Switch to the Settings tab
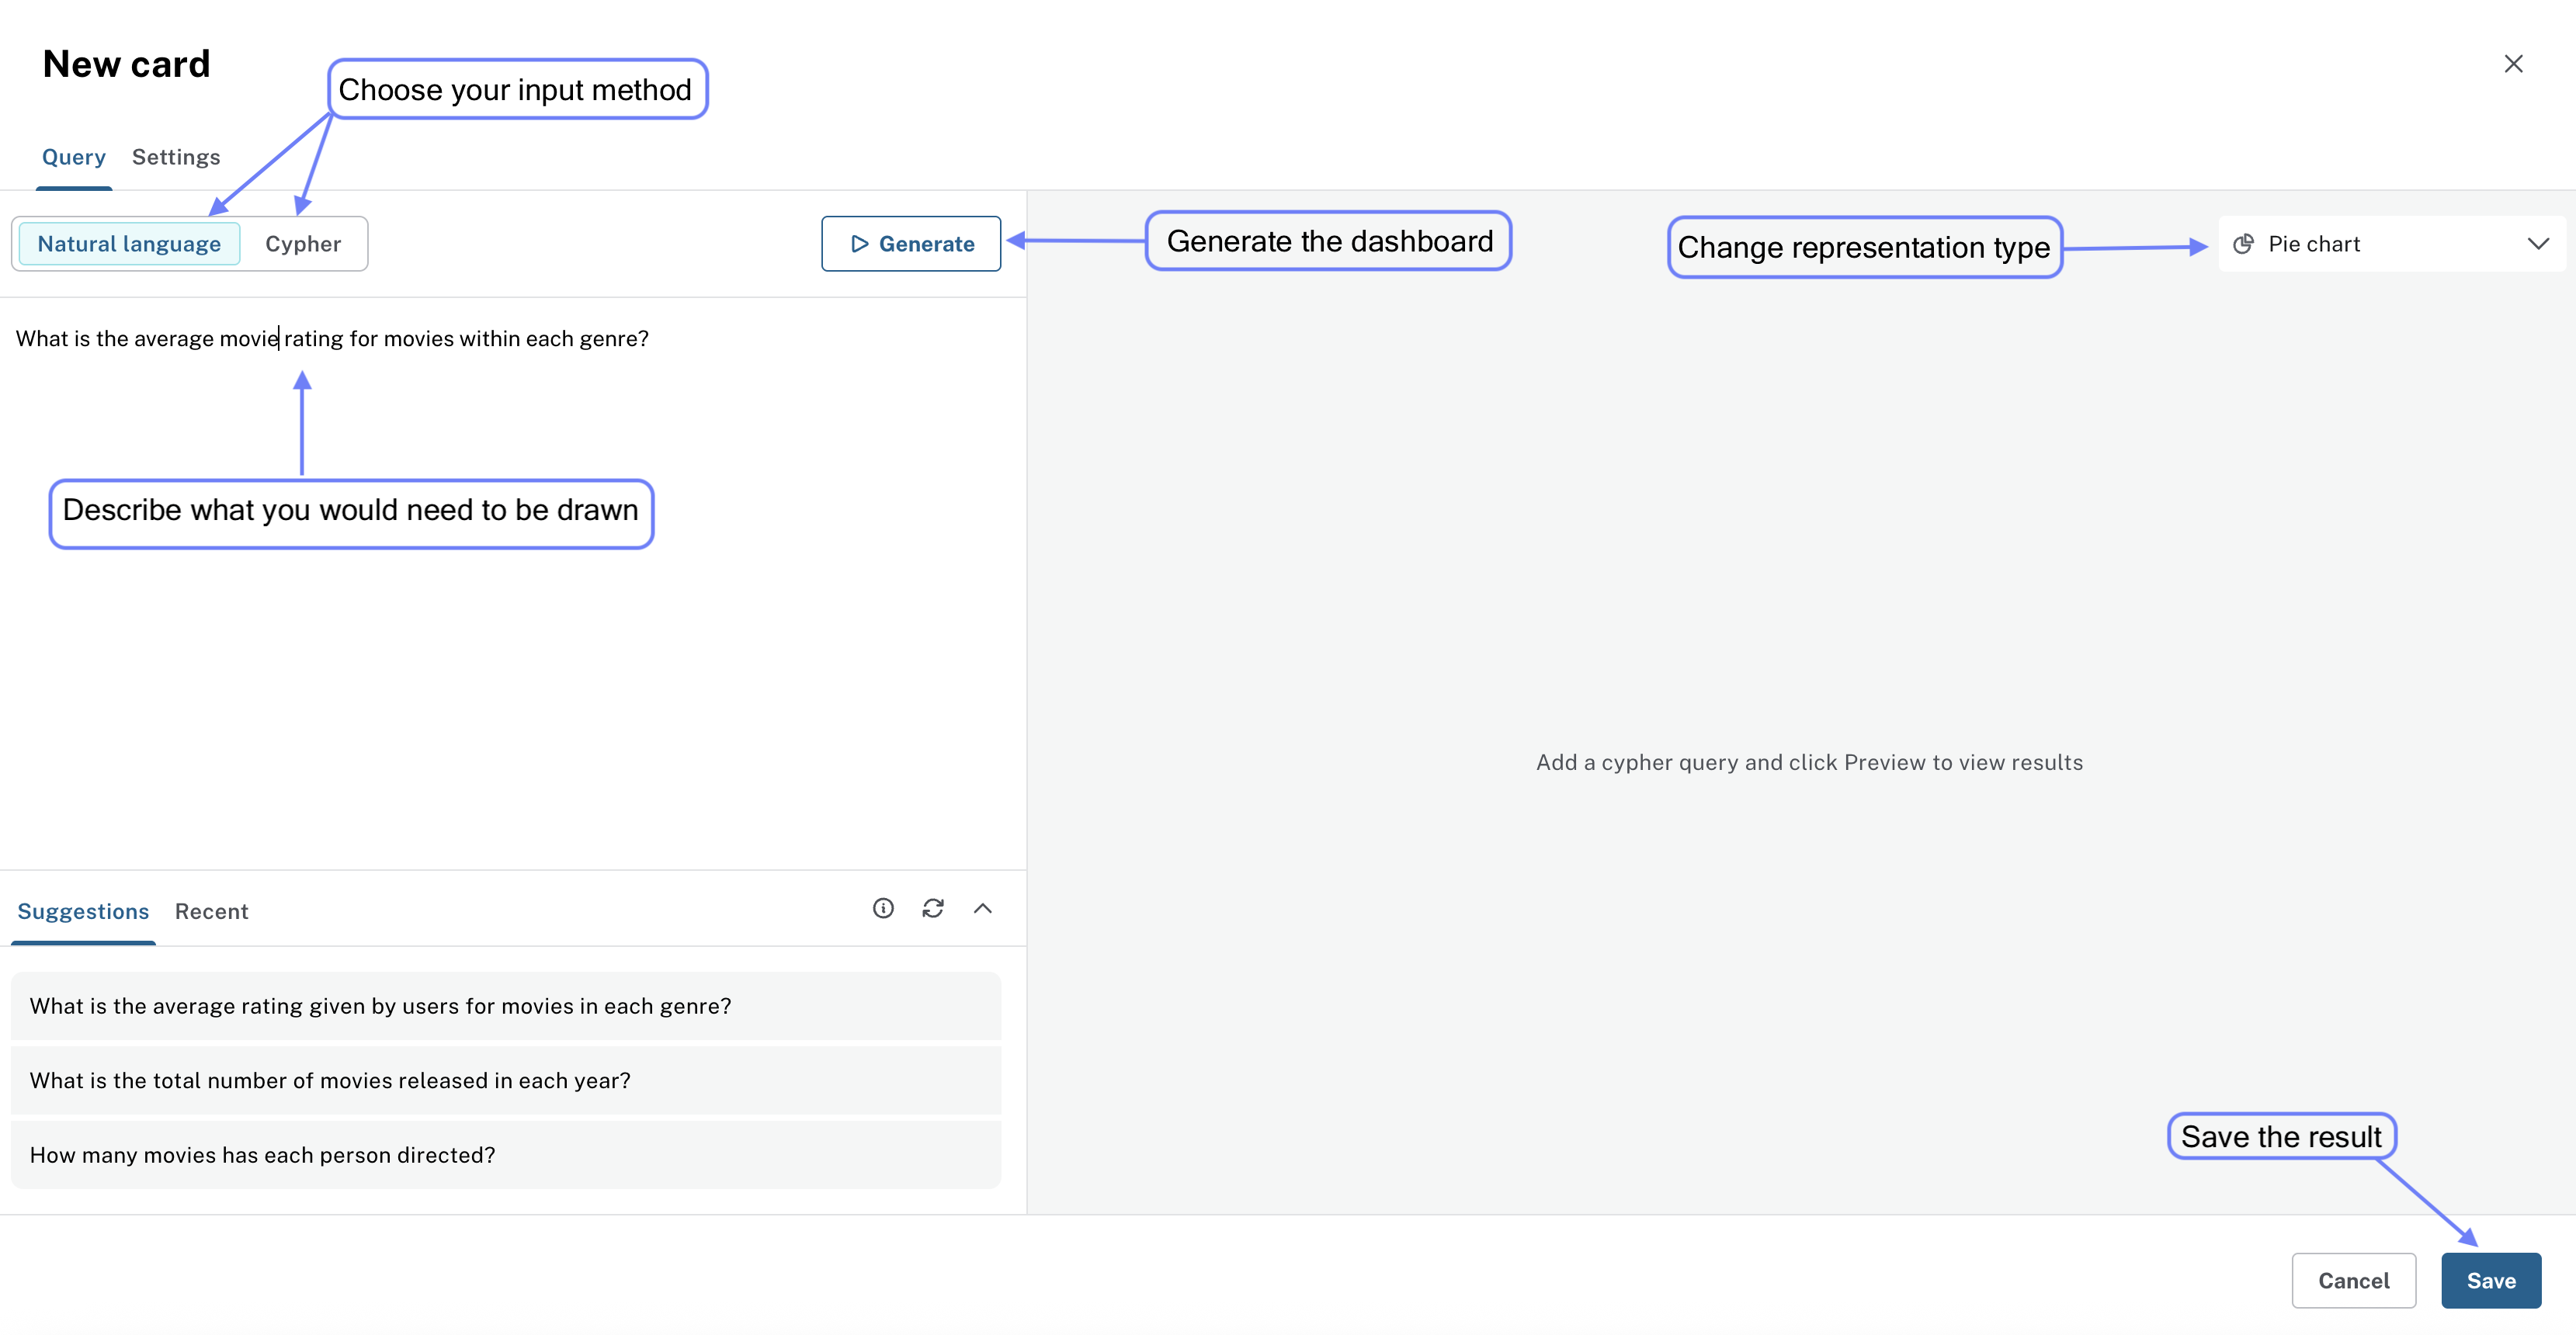 click(x=176, y=156)
